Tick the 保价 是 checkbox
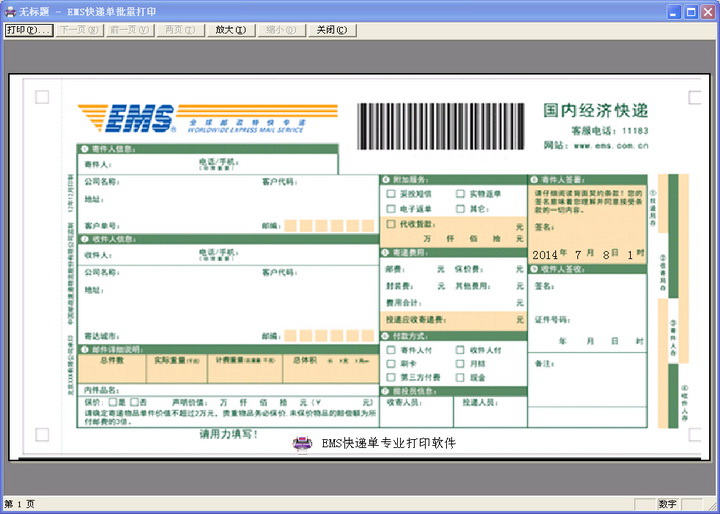 (113, 402)
